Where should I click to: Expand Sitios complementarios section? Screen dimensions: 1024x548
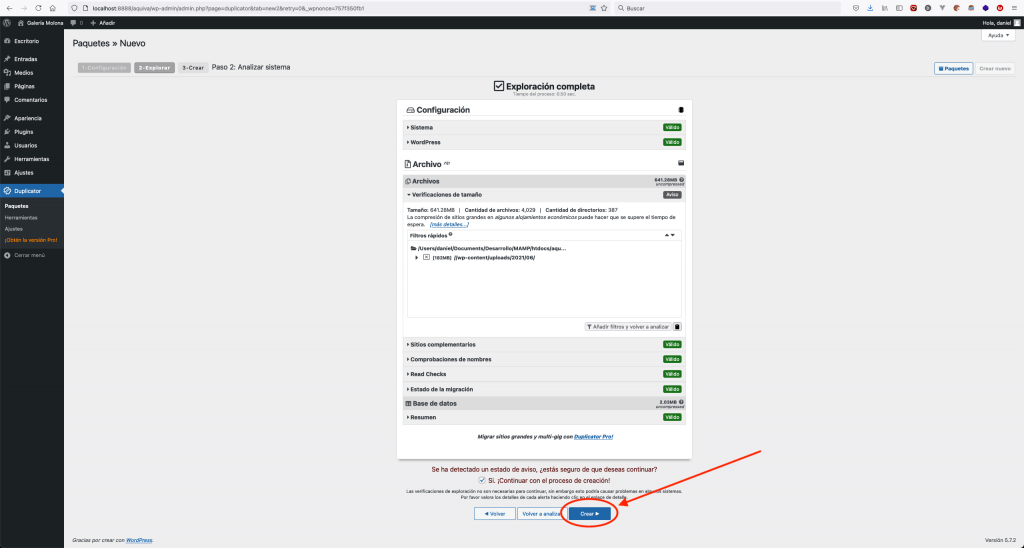click(x=543, y=344)
